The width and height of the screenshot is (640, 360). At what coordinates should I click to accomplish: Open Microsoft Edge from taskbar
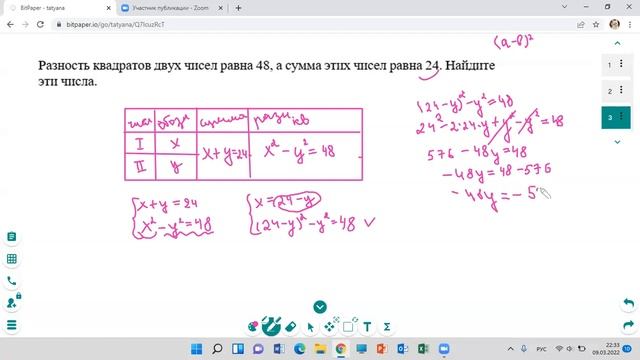300,349
